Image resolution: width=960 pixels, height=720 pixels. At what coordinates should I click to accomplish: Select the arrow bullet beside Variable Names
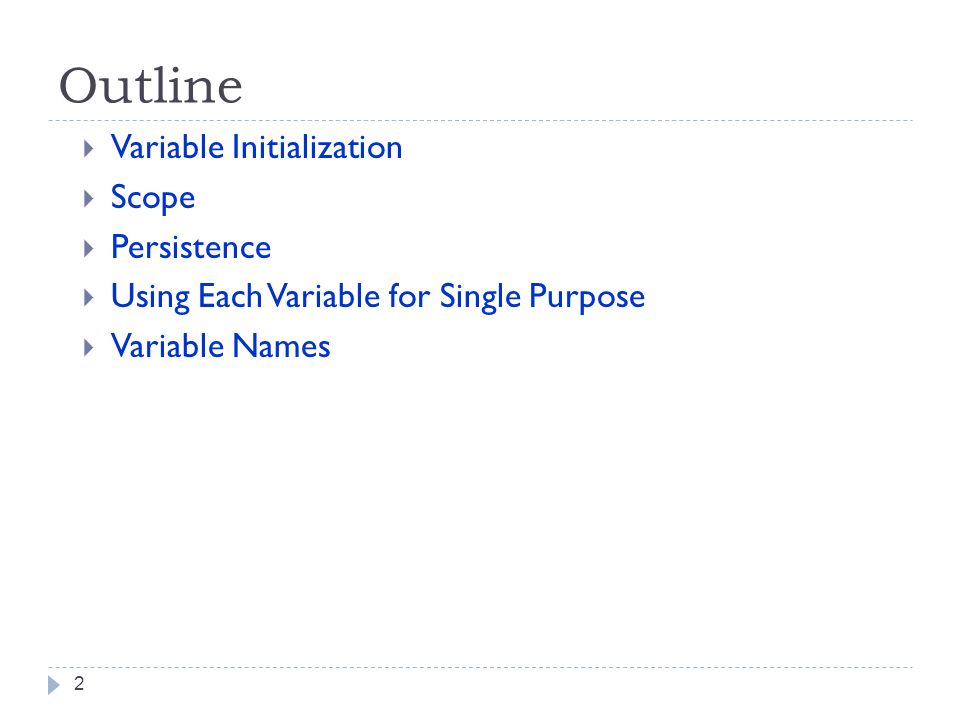(89, 348)
